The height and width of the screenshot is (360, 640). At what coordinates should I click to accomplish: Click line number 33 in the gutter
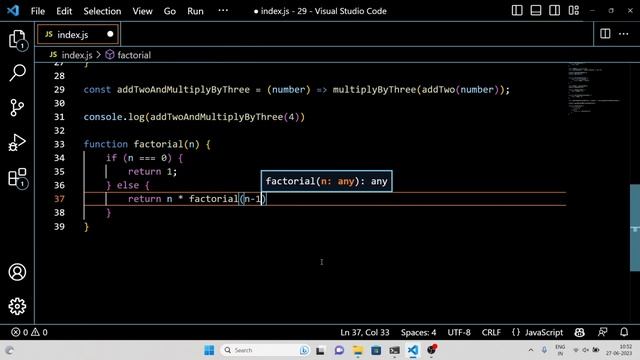click(x=59, y=144)
